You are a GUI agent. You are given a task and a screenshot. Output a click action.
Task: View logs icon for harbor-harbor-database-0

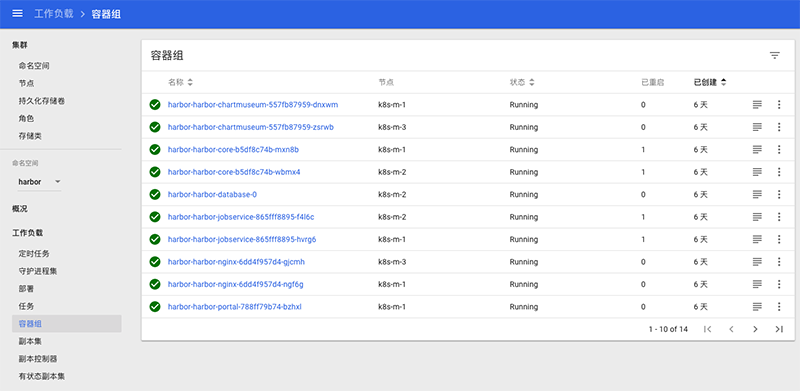[757, 194]
